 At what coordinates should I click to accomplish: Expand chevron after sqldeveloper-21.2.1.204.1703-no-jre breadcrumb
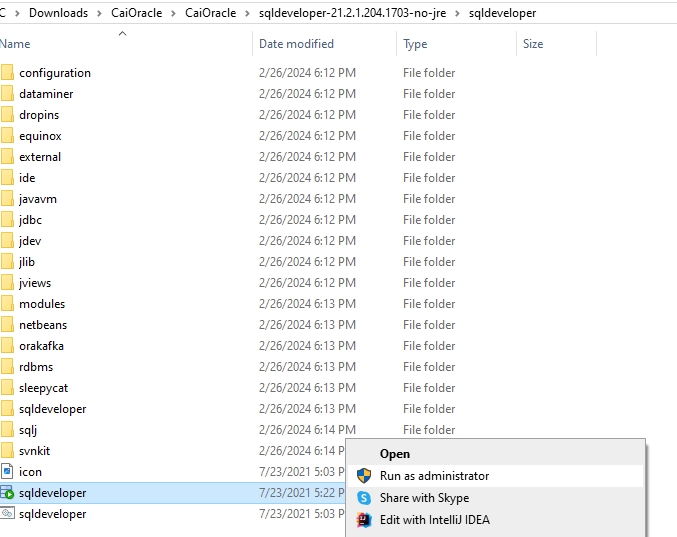(458, 13)
